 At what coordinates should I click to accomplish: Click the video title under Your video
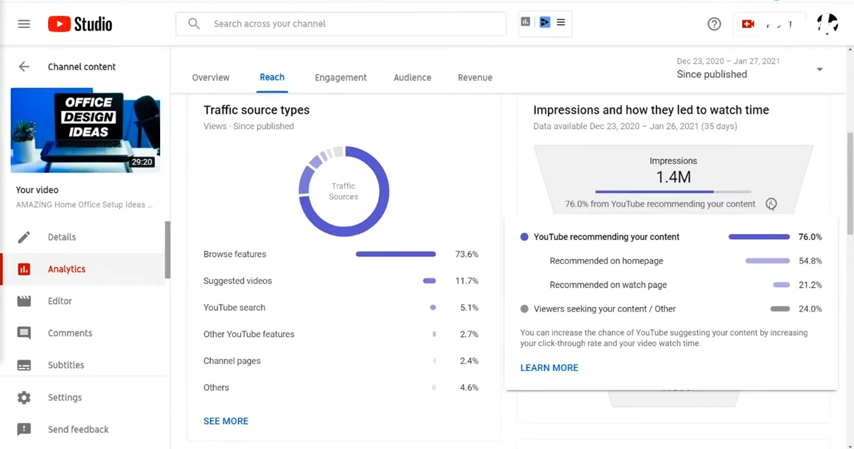click(84, 205)
